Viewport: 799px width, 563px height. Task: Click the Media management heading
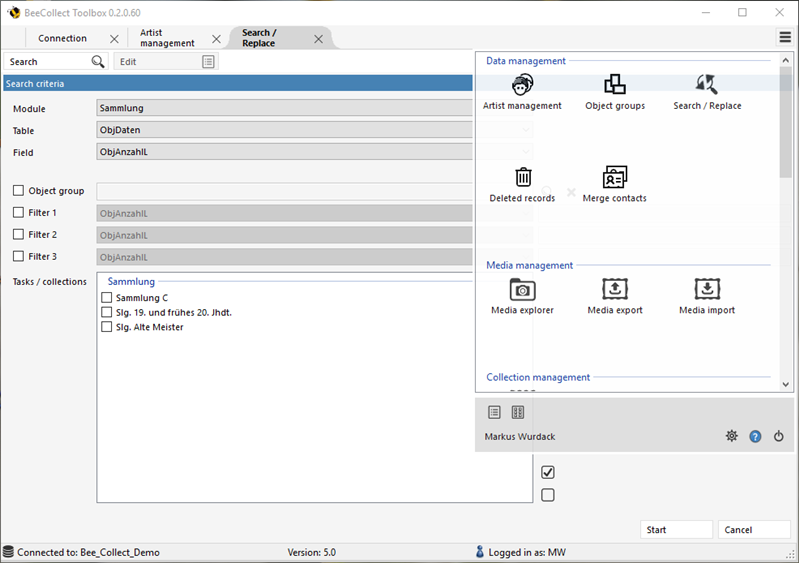pos(529,265)
